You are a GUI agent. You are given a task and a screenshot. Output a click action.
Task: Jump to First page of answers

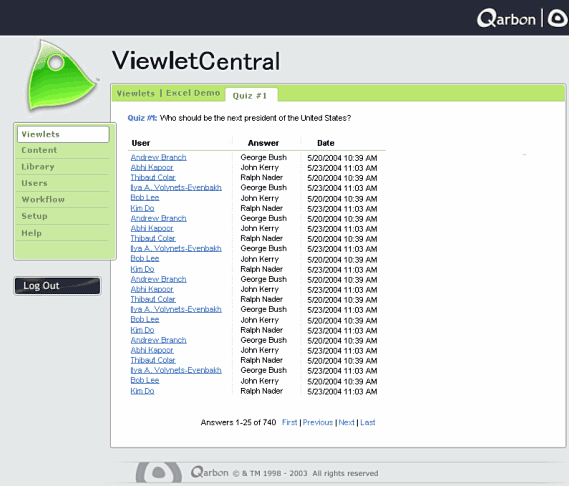290,422
